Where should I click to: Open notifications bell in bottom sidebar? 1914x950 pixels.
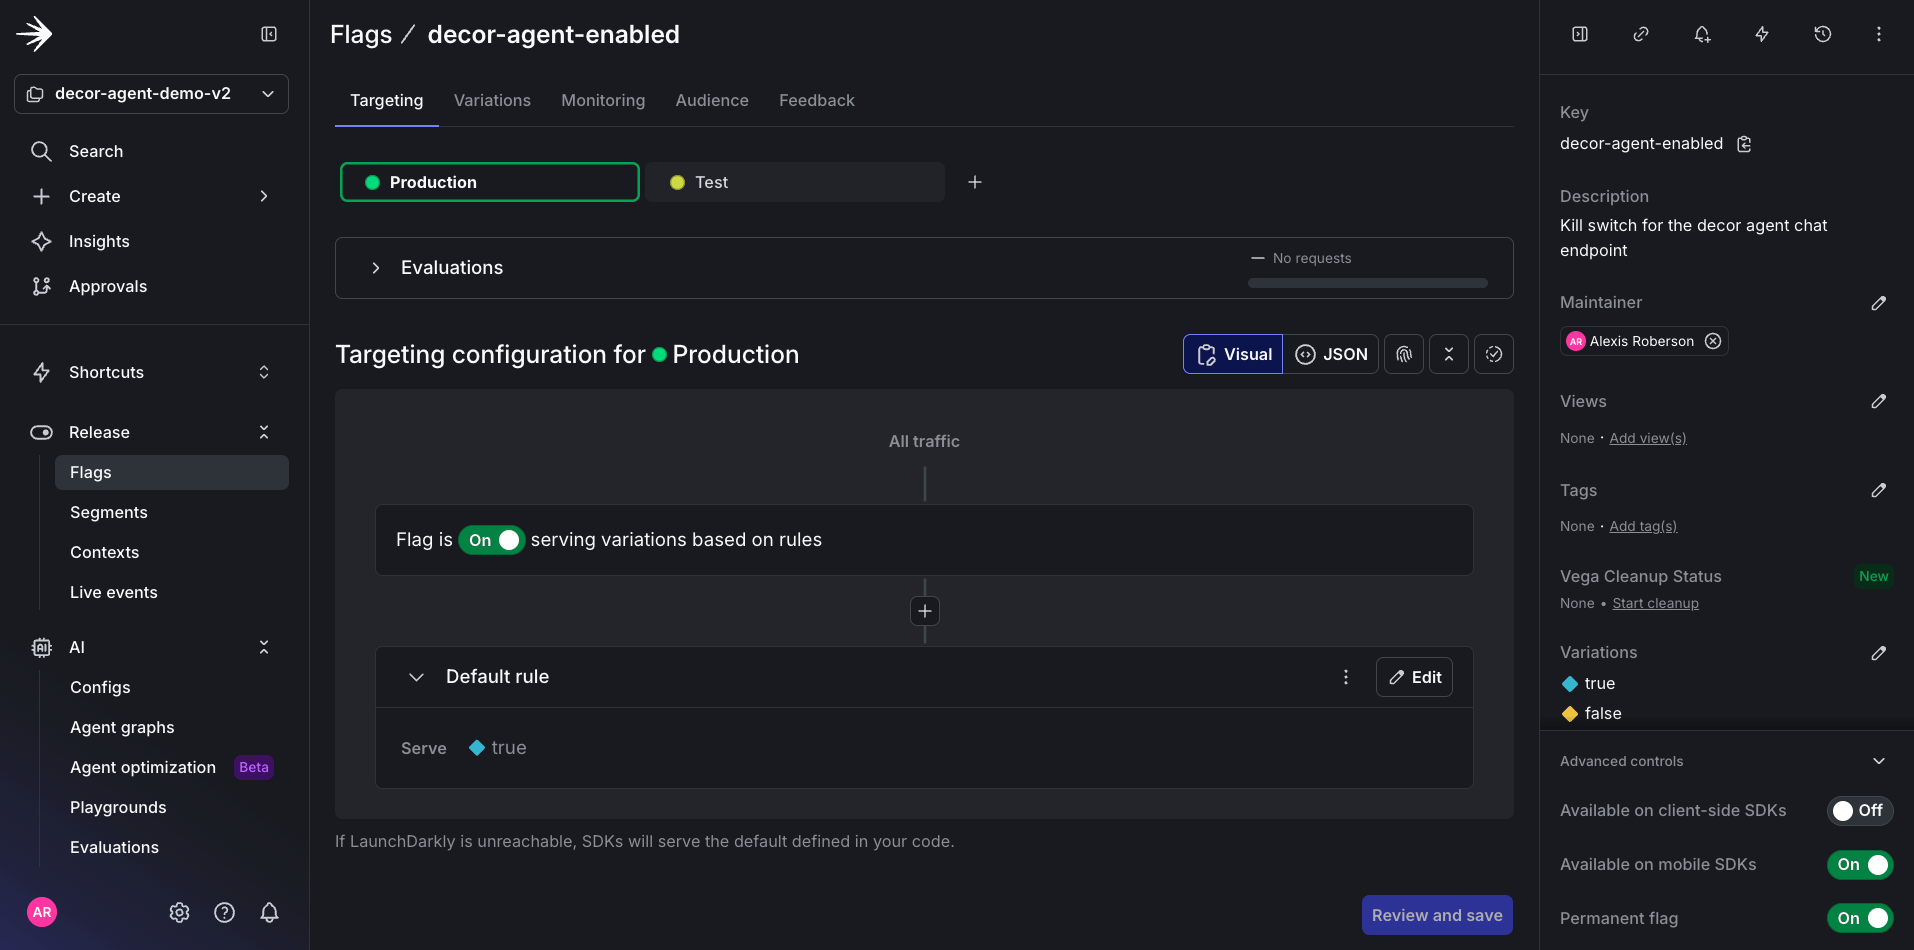point(270,912)
